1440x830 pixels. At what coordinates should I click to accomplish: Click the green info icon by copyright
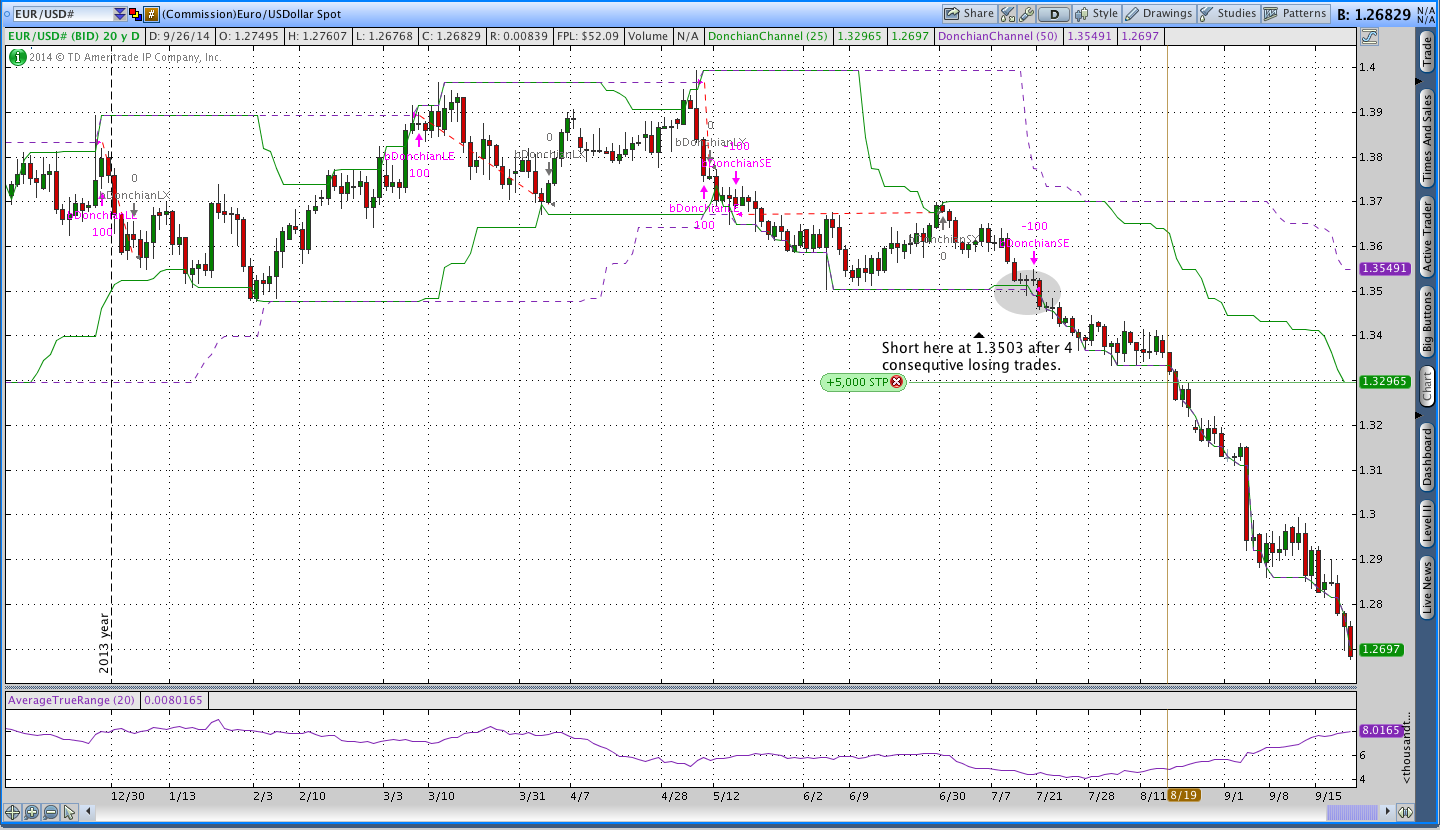pos(18,57)
